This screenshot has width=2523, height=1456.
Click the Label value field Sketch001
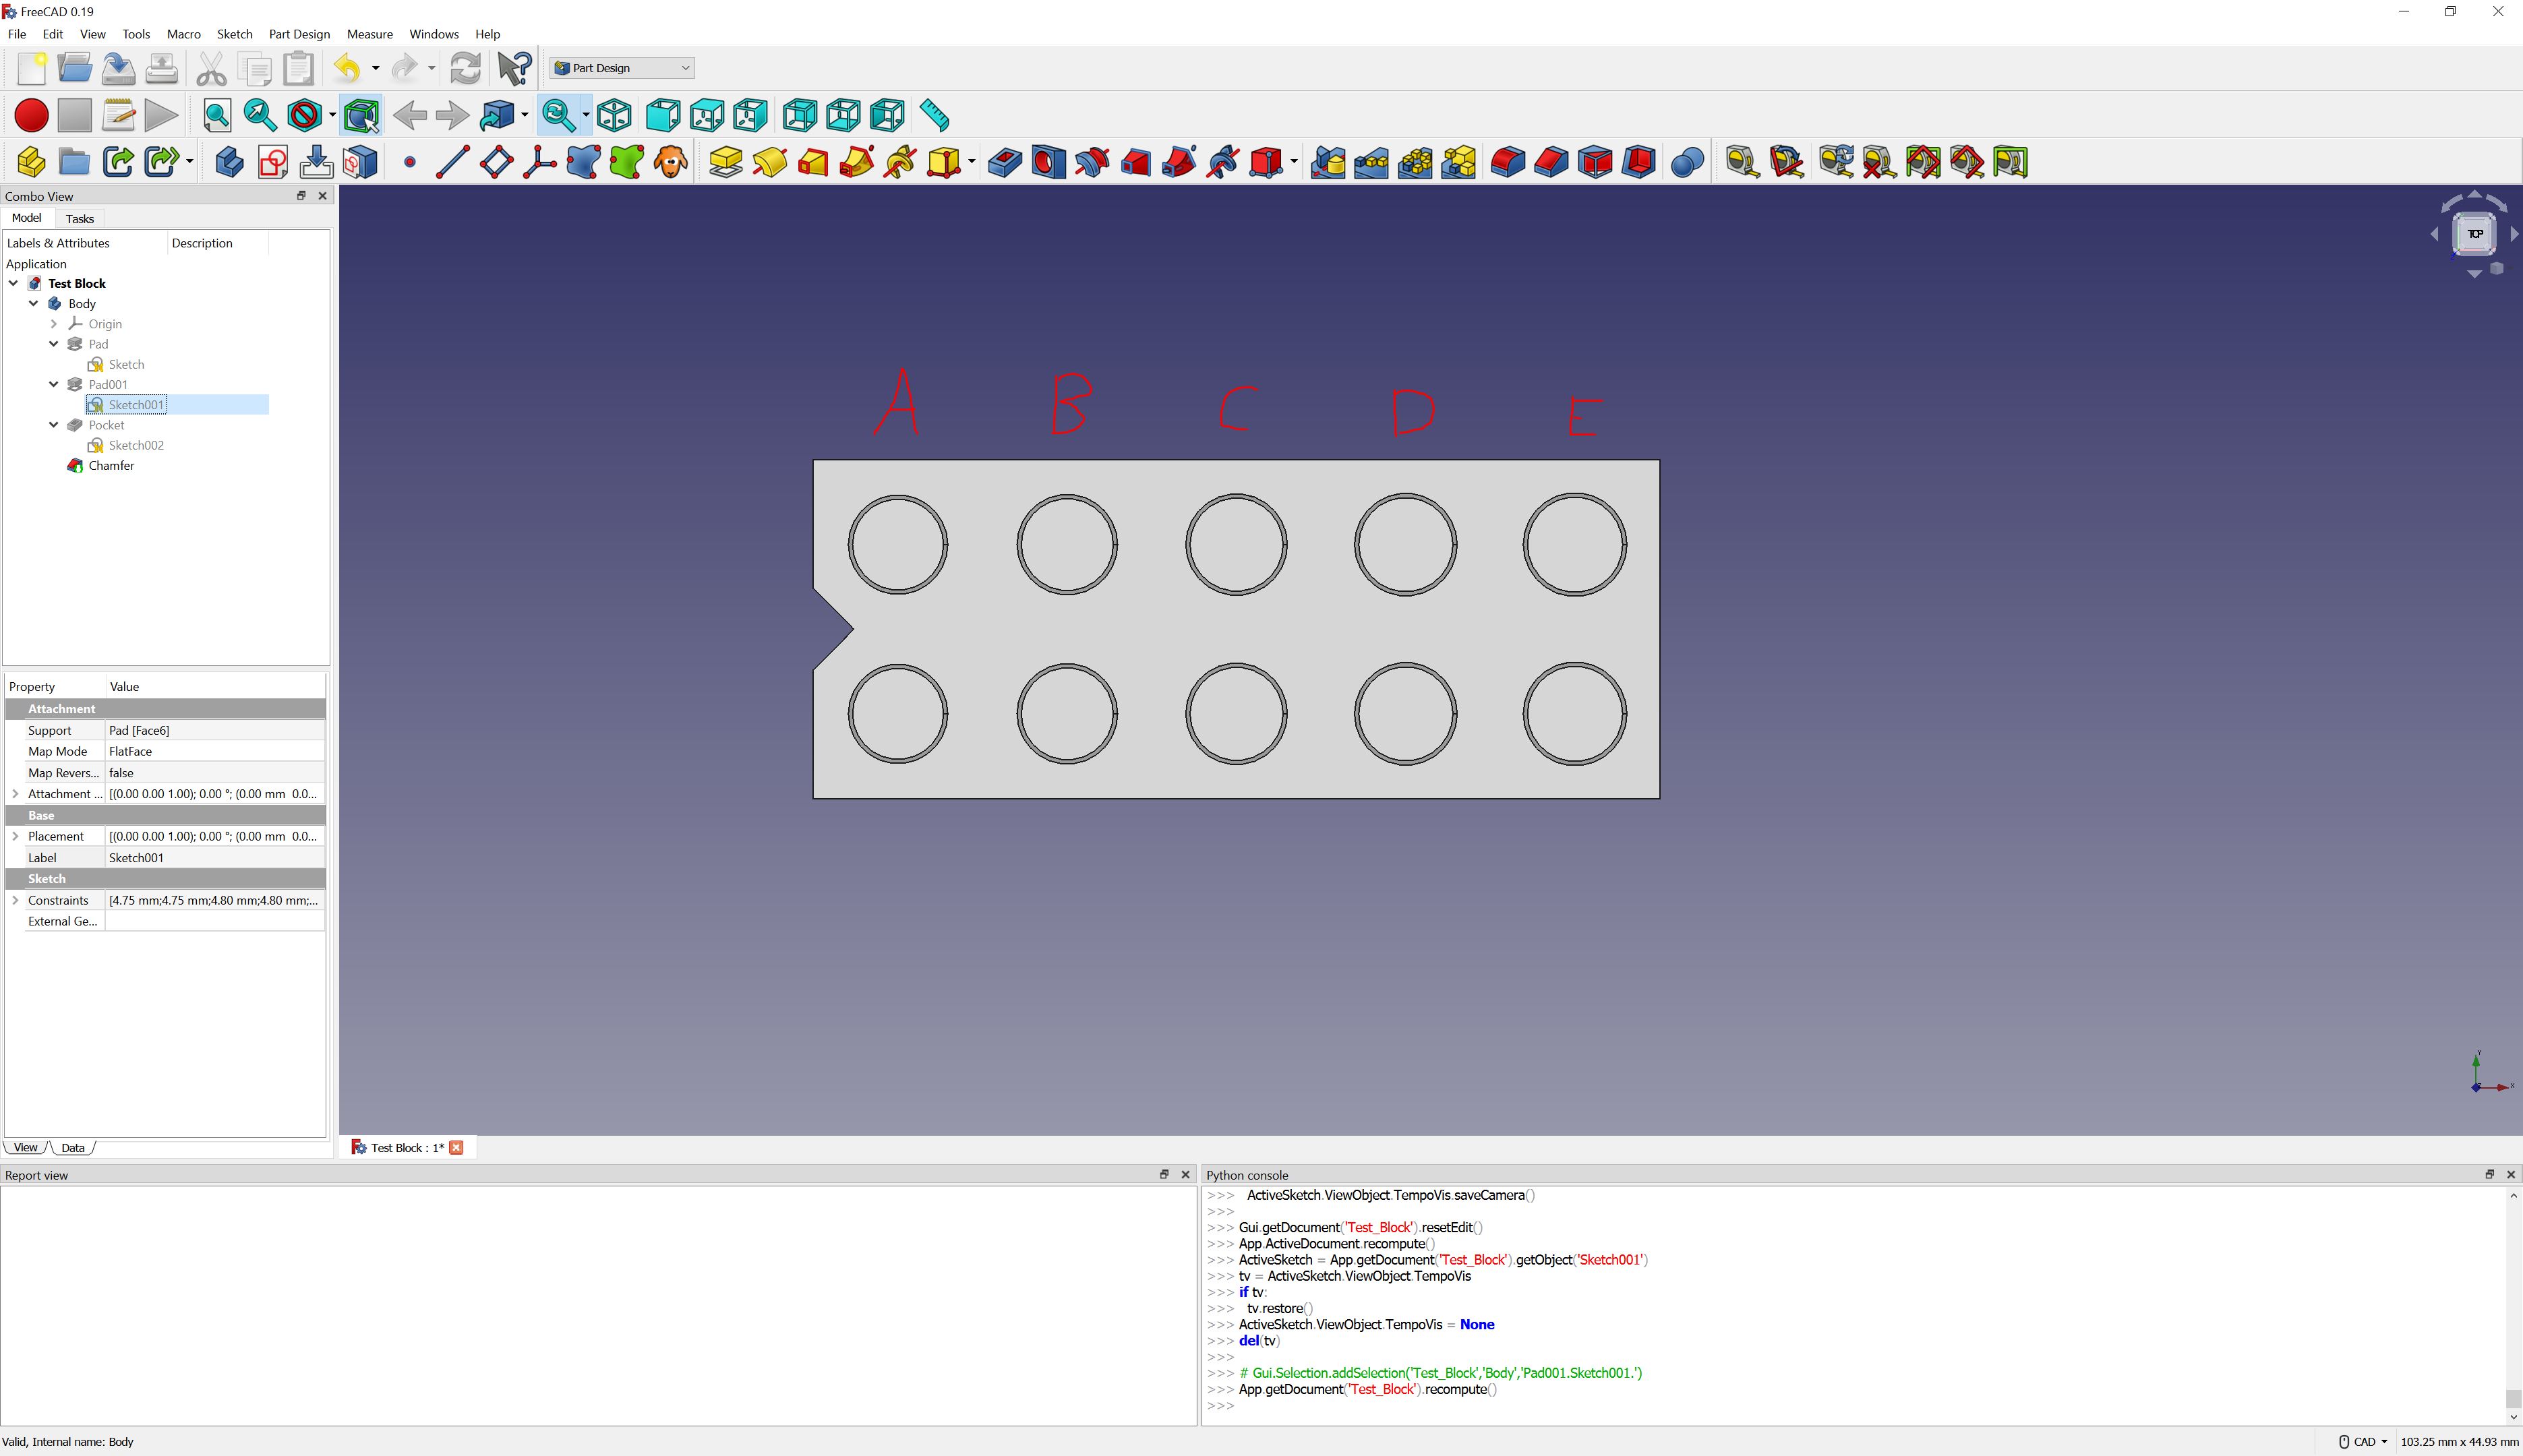click(215, 857)
